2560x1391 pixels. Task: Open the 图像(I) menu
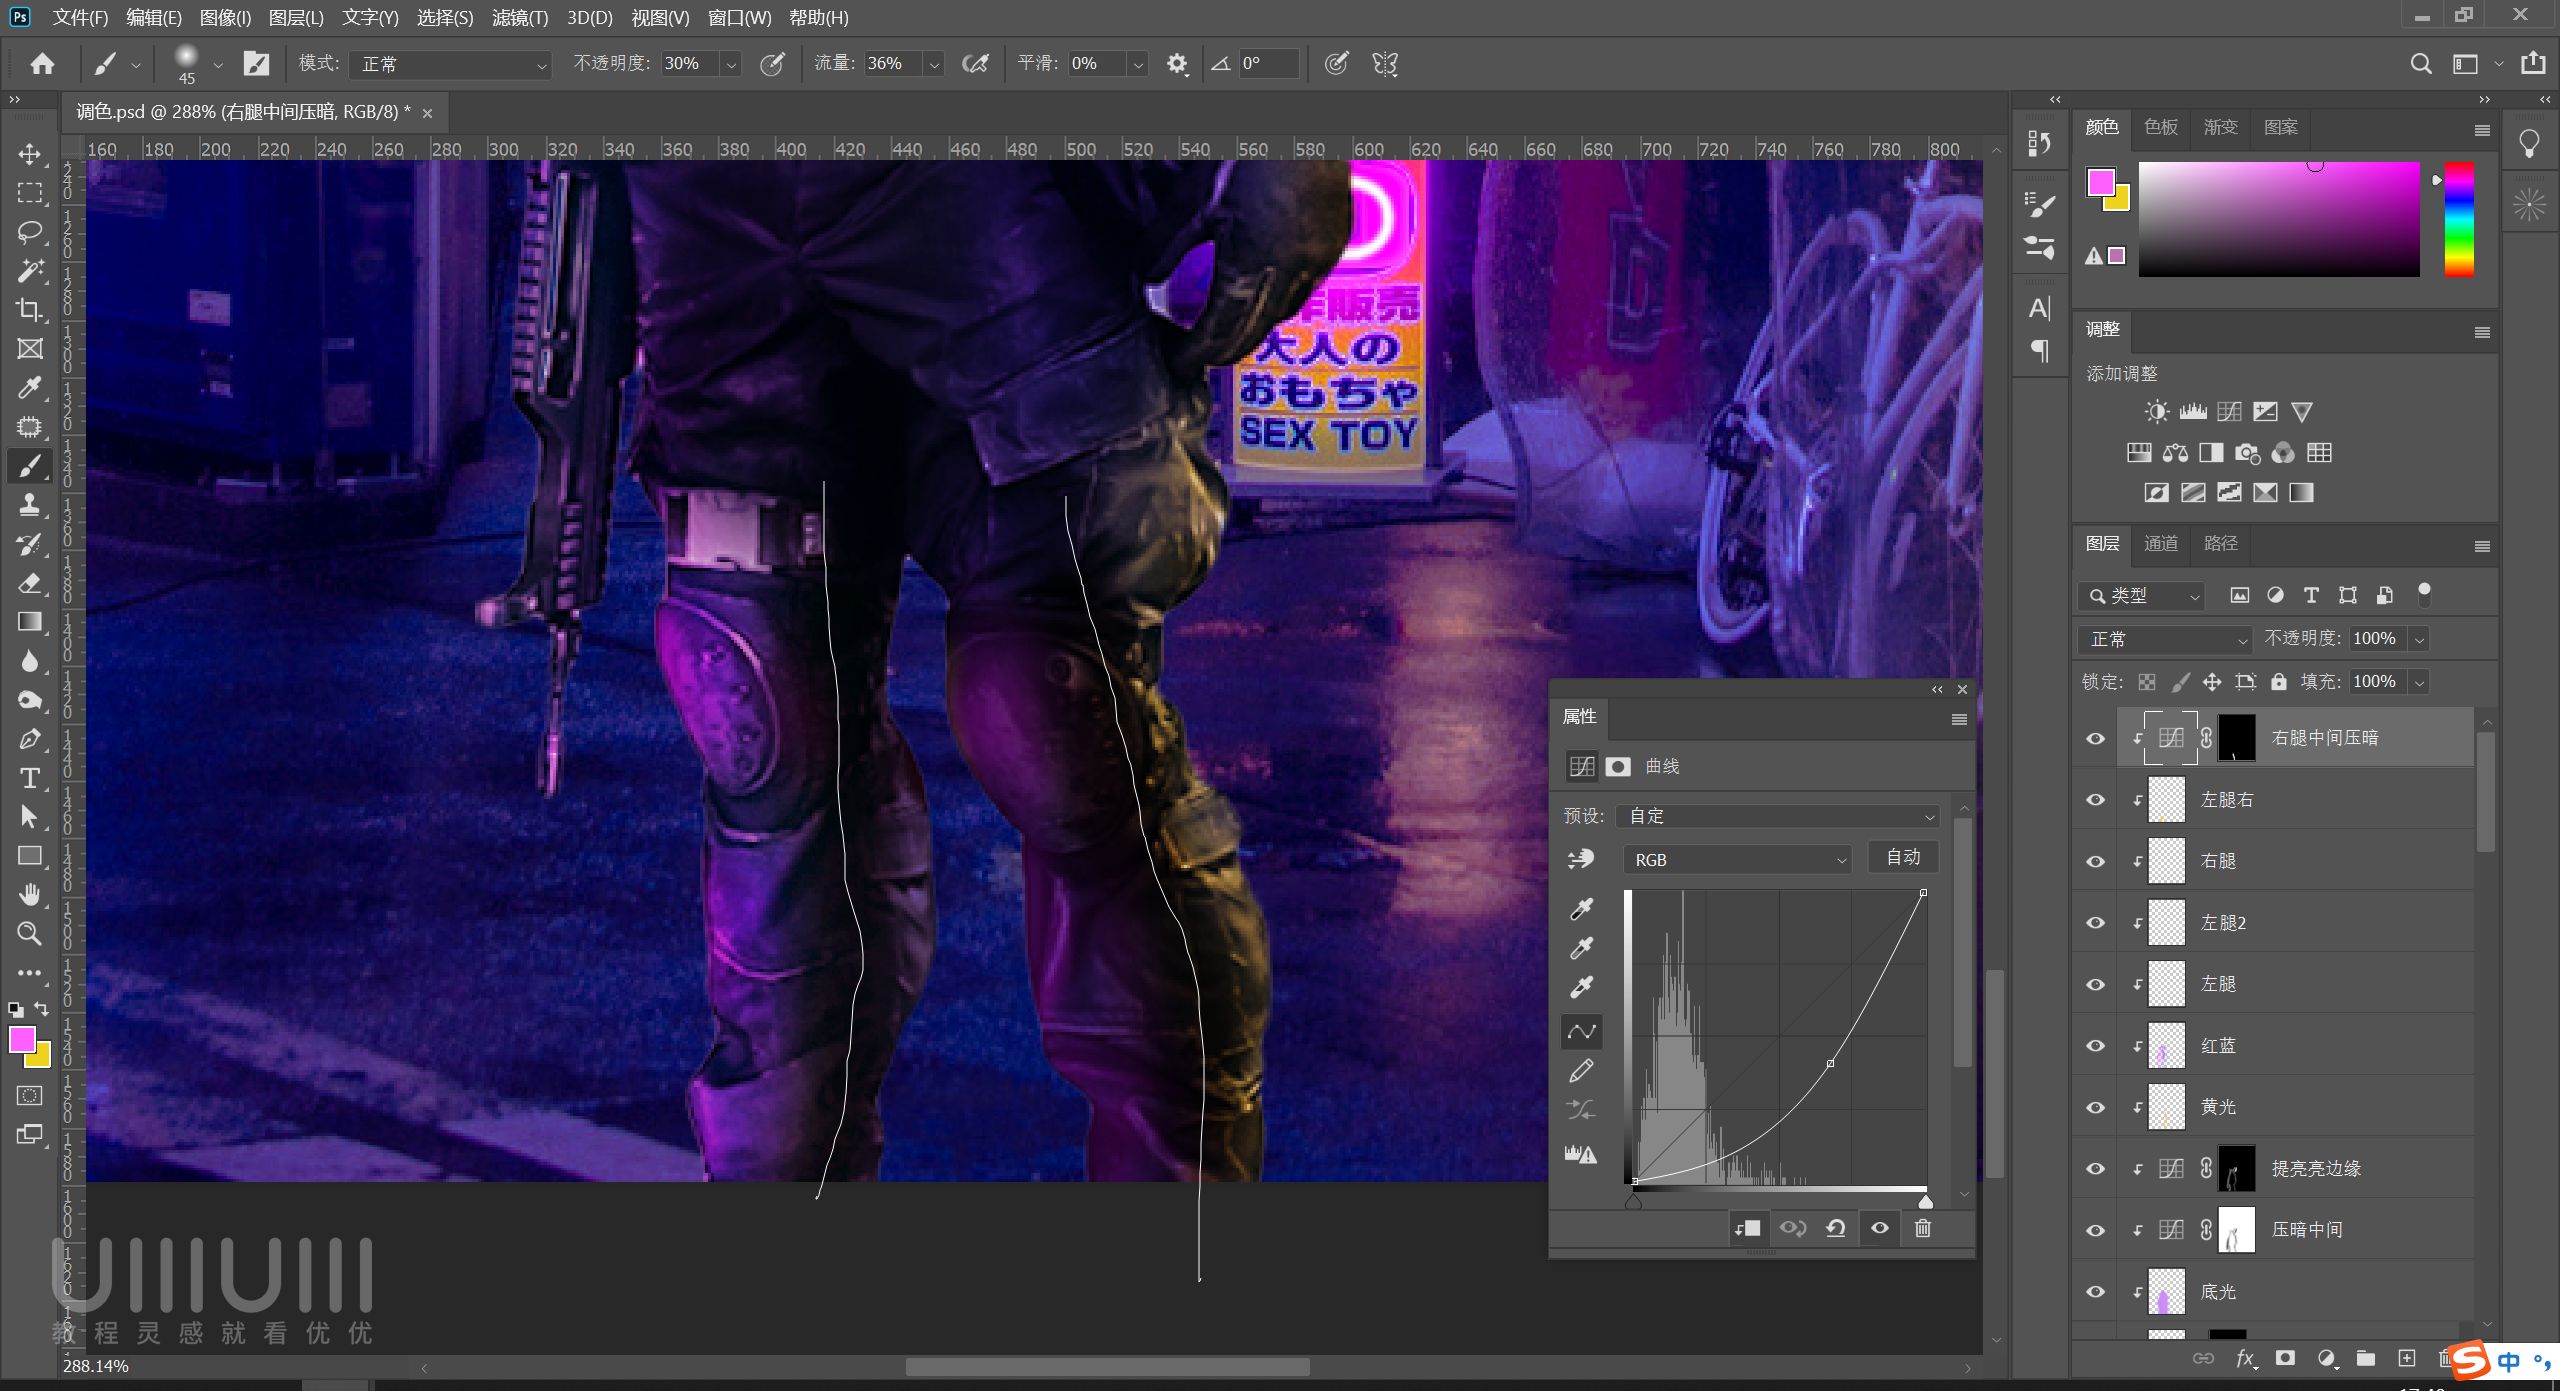click(x=225, y=17)
